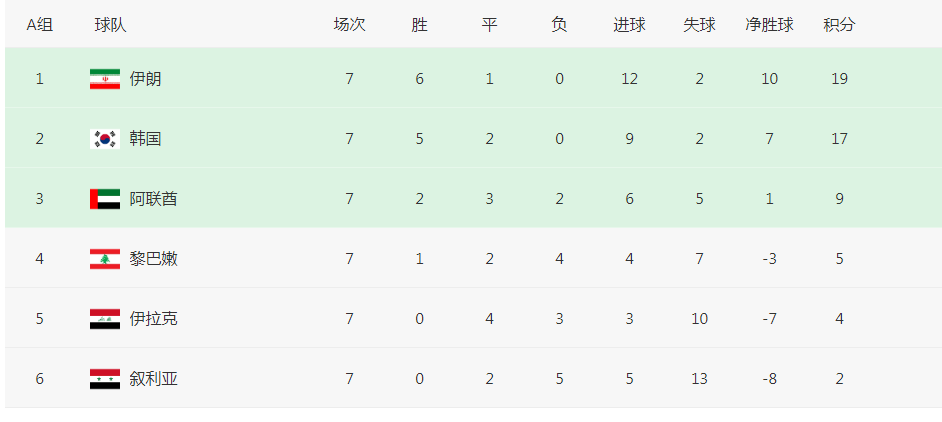942x422 pixels.
Task: Click the Iran flag icon
Action: pos(104,79)
